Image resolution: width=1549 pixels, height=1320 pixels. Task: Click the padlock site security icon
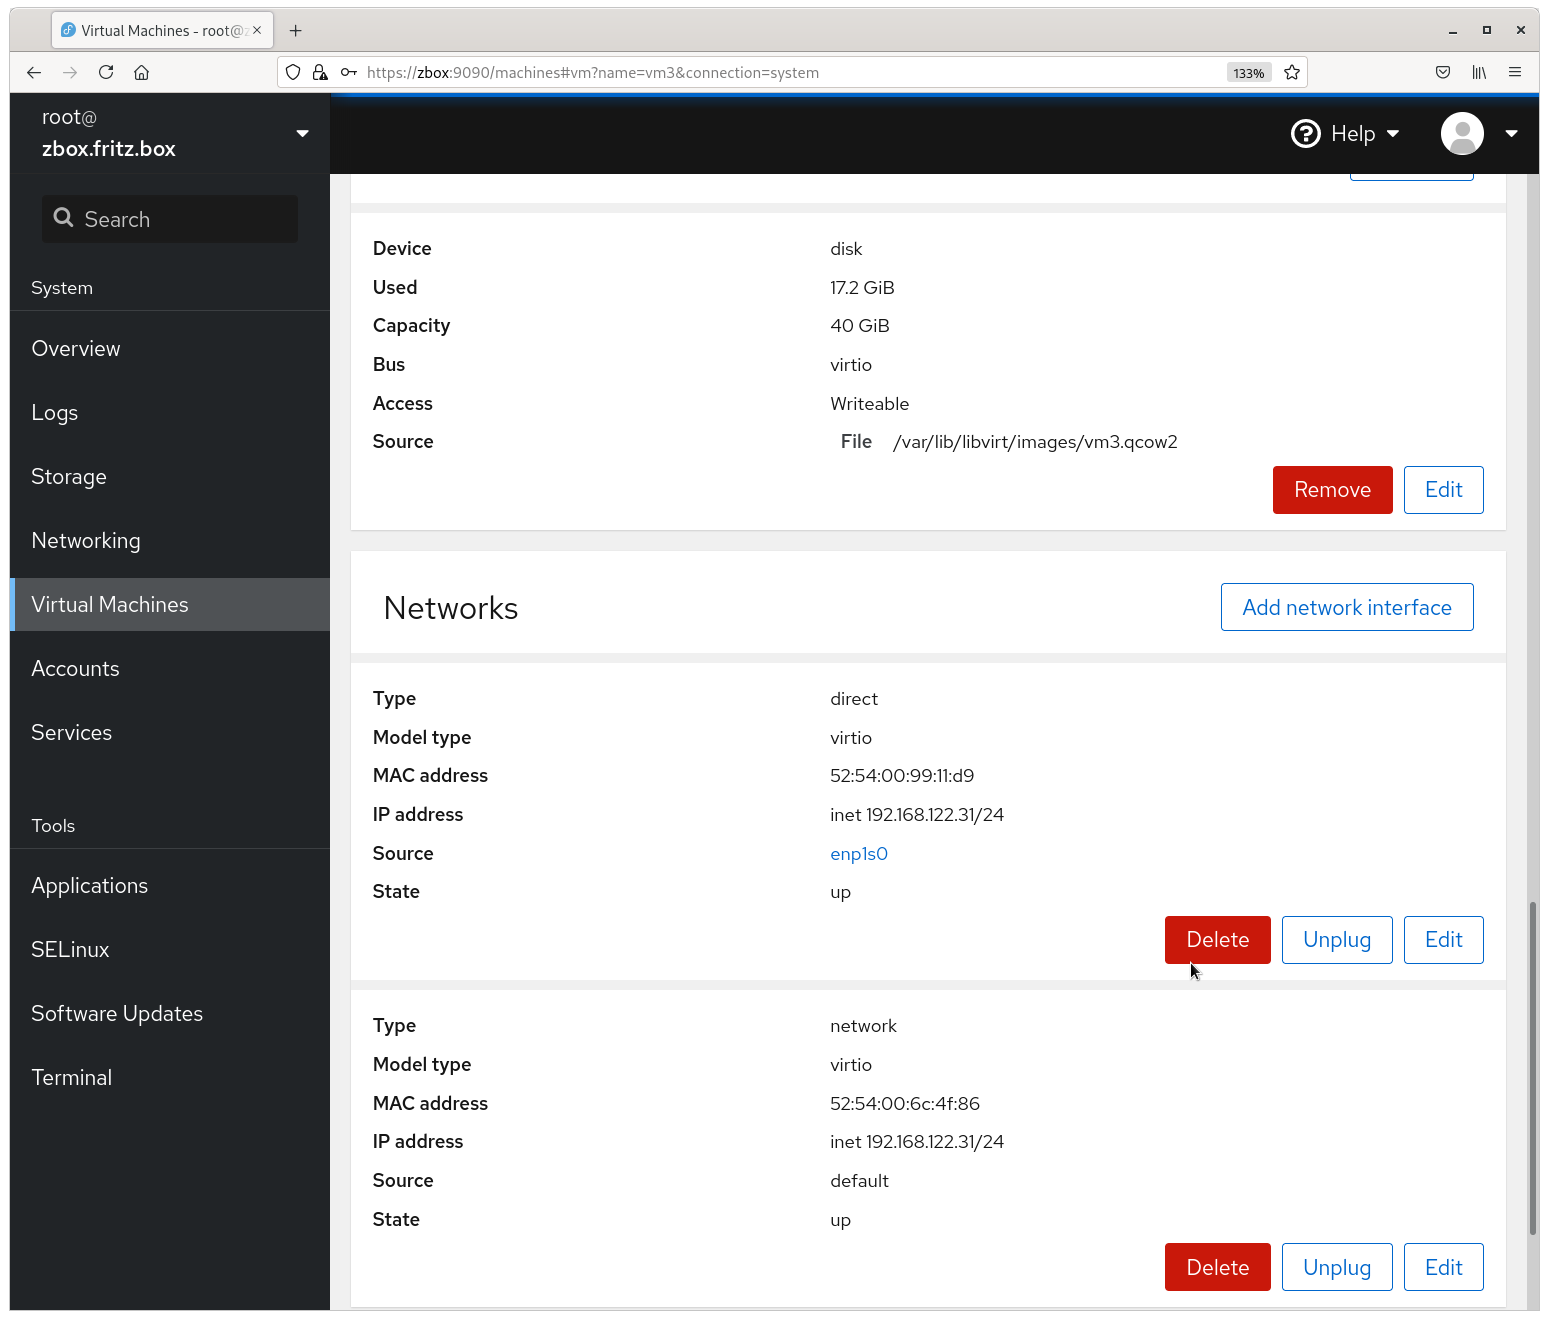click(320, 72)
